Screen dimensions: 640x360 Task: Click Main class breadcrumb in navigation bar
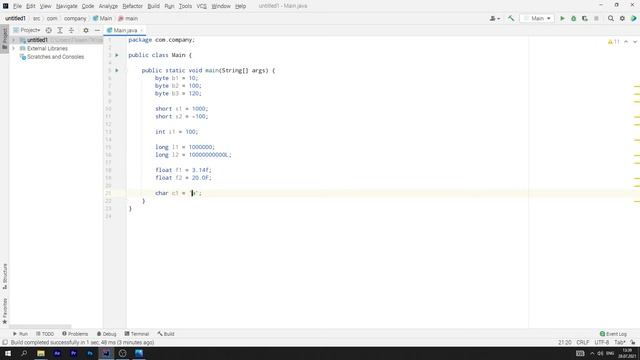[102, 18]
